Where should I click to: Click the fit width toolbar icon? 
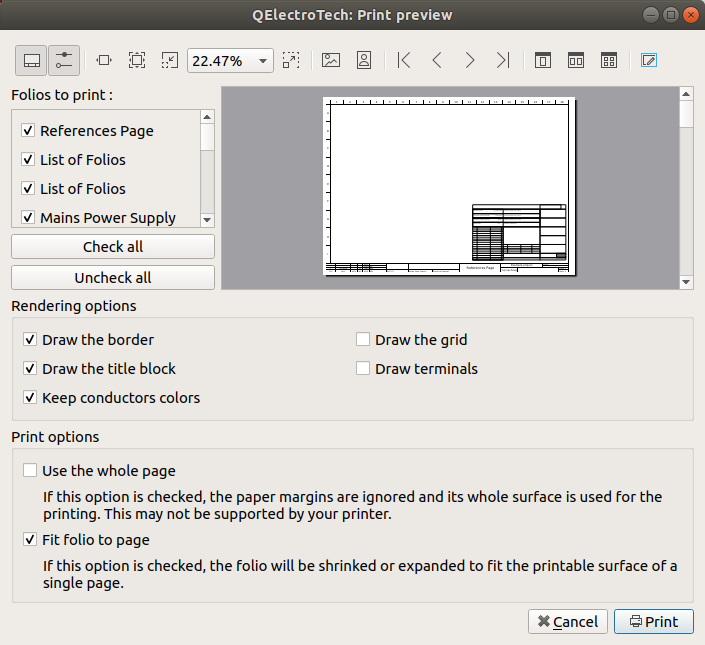(x=104, y=60)
